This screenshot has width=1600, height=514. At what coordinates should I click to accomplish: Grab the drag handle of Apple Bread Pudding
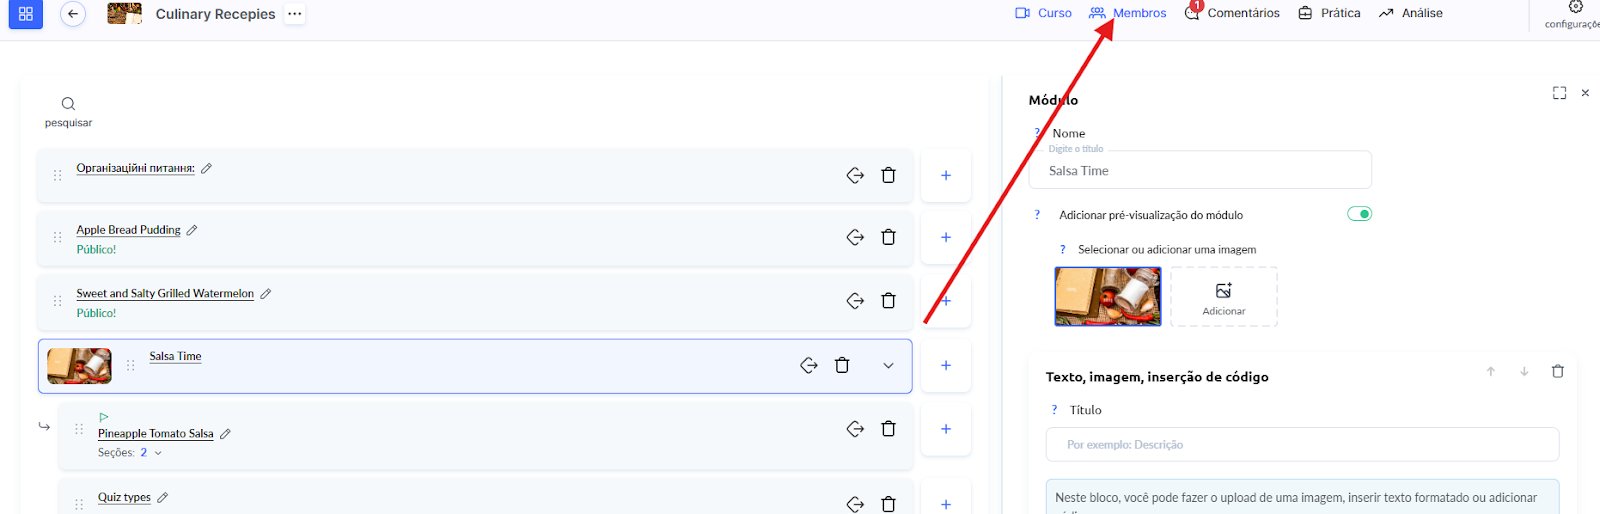[57, 237]
